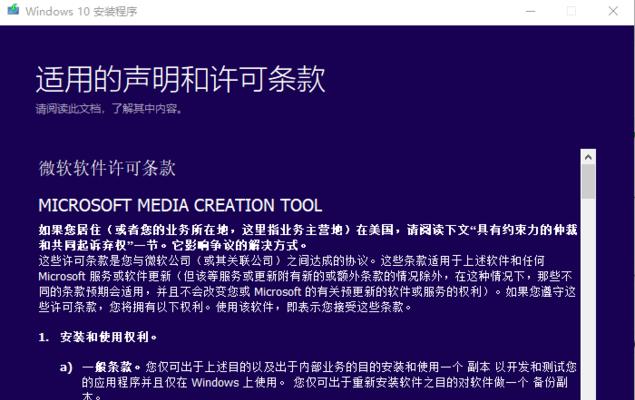Close the Windows 10 setup window
The width and height of the screenshot is (635, 400).
[x=613, y=11]
